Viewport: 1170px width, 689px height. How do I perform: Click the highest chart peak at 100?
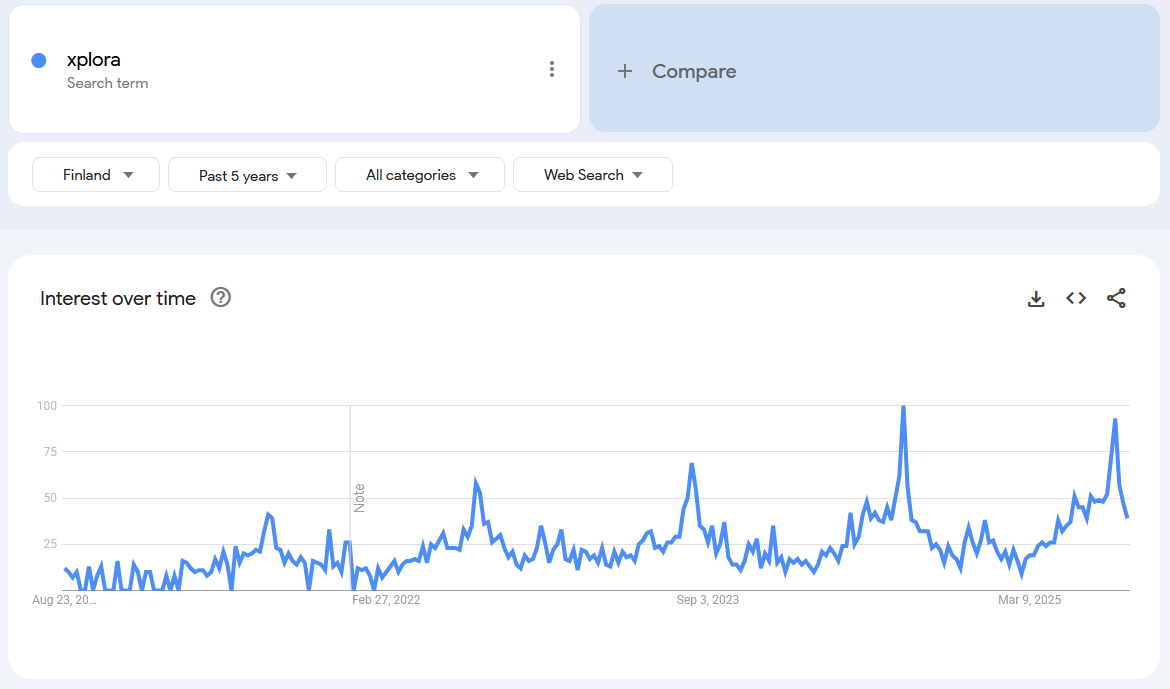pyautogui.click(x=903, y=408)
